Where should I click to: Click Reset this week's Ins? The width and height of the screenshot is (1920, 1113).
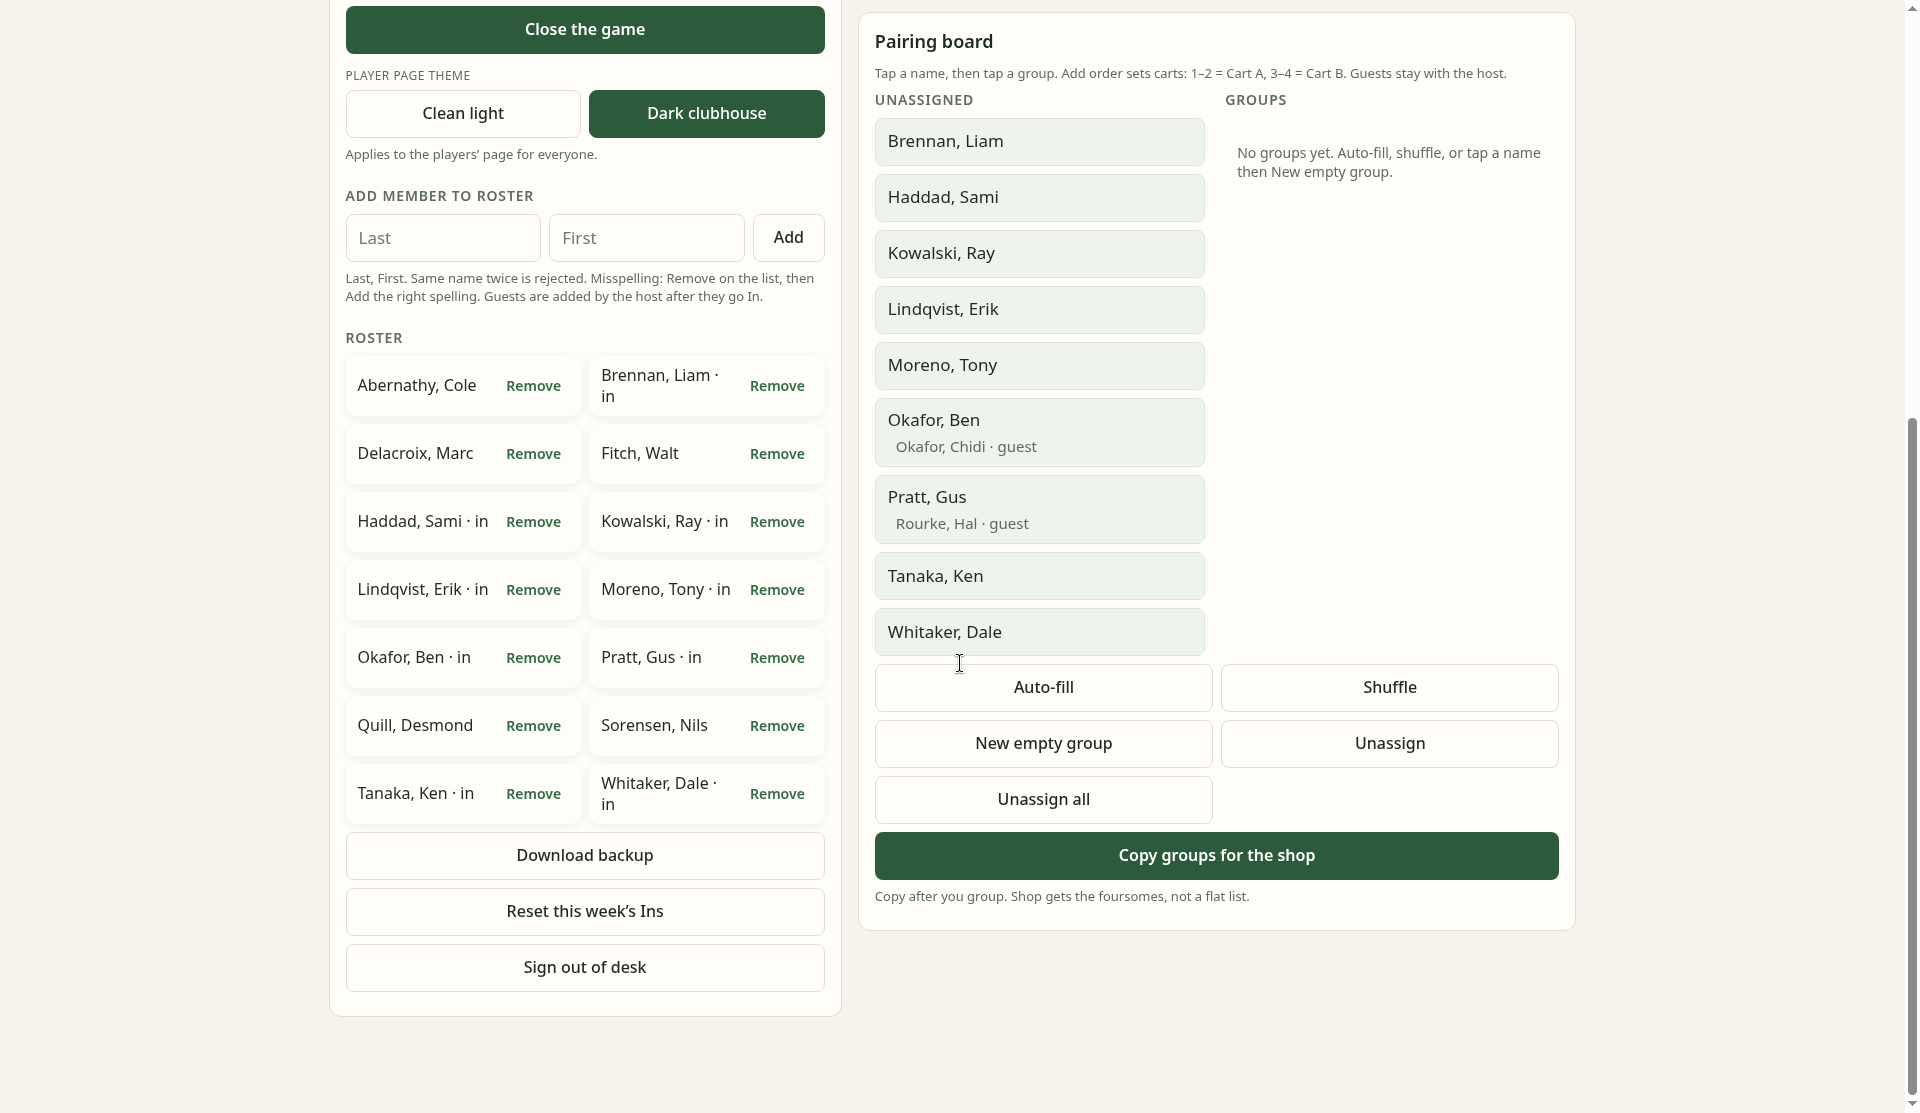tap(585, 912)
